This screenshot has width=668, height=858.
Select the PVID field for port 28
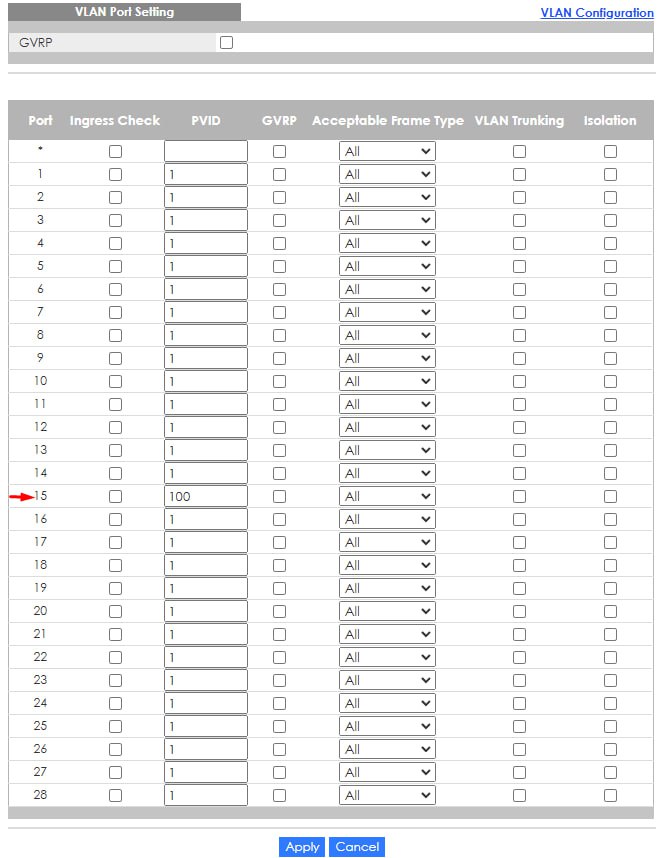206,795
